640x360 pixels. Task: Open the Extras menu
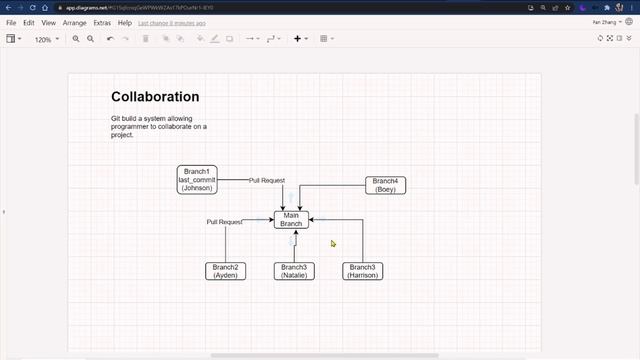coord(102,23)
